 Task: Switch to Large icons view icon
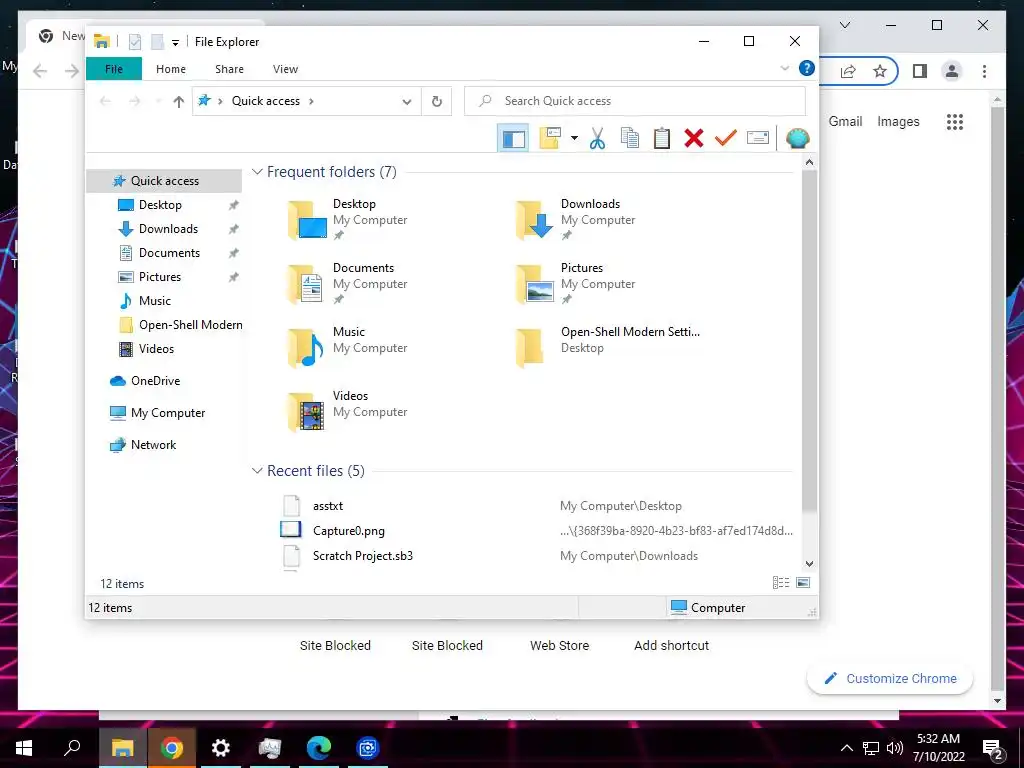point(803,583)
